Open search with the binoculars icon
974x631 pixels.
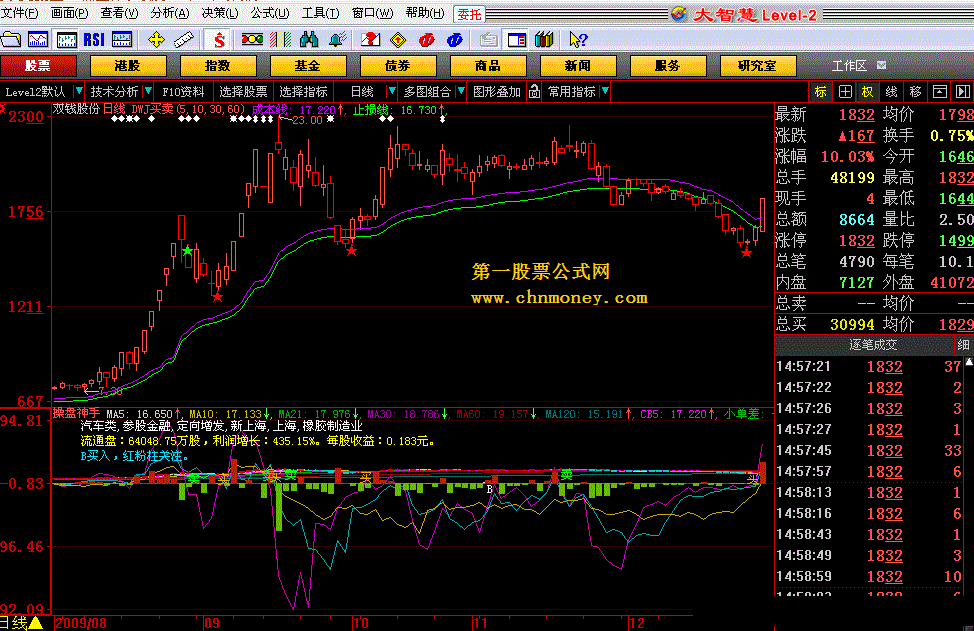pos(309,40)
